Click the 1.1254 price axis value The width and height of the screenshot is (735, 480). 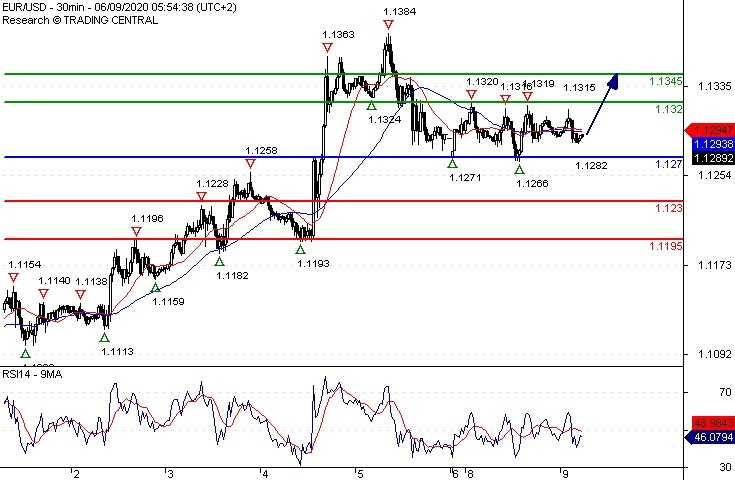coord(714,175)
